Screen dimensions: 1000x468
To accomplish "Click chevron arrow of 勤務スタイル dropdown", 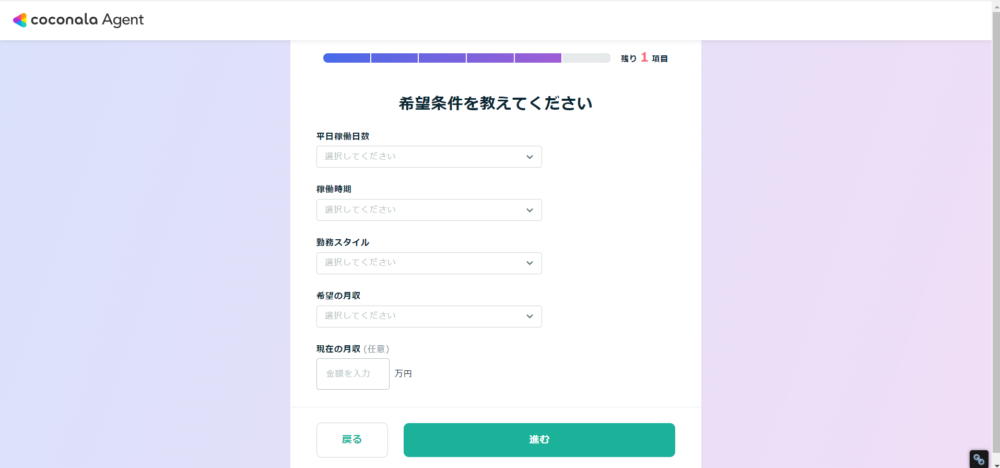I will click(529, 263).
